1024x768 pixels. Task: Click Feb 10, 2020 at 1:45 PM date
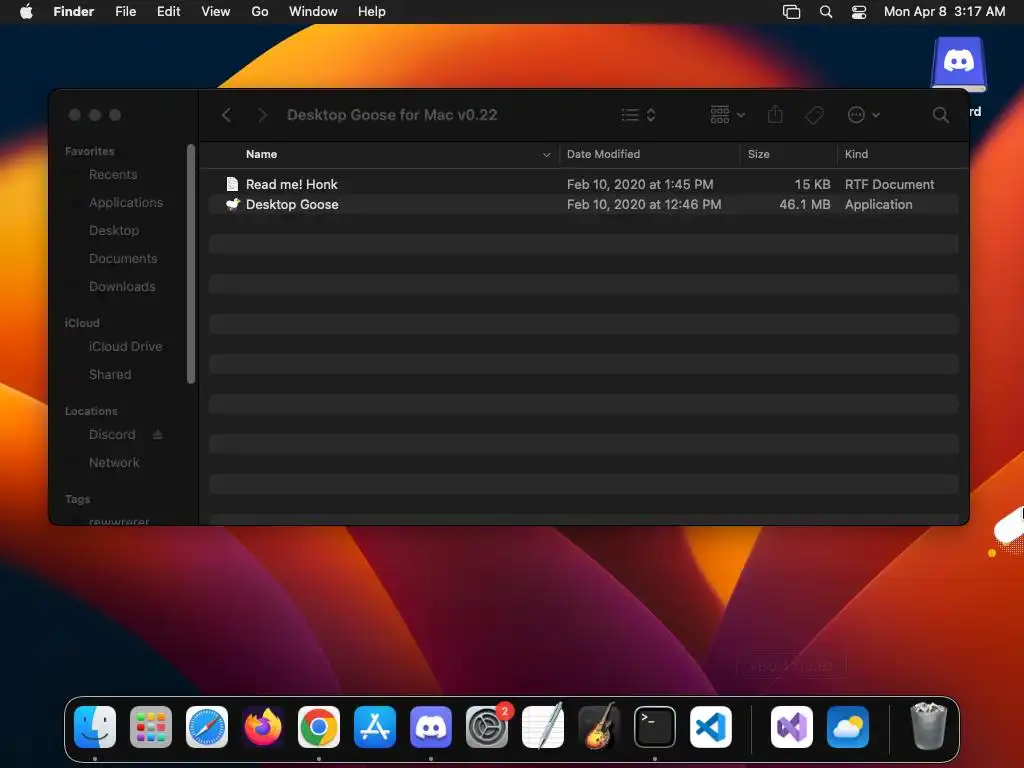pos(640,184)
